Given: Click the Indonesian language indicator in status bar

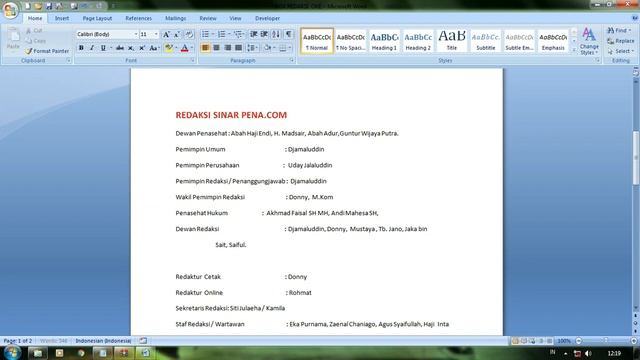Looking at the screenshot, I should tap(103, 340).
